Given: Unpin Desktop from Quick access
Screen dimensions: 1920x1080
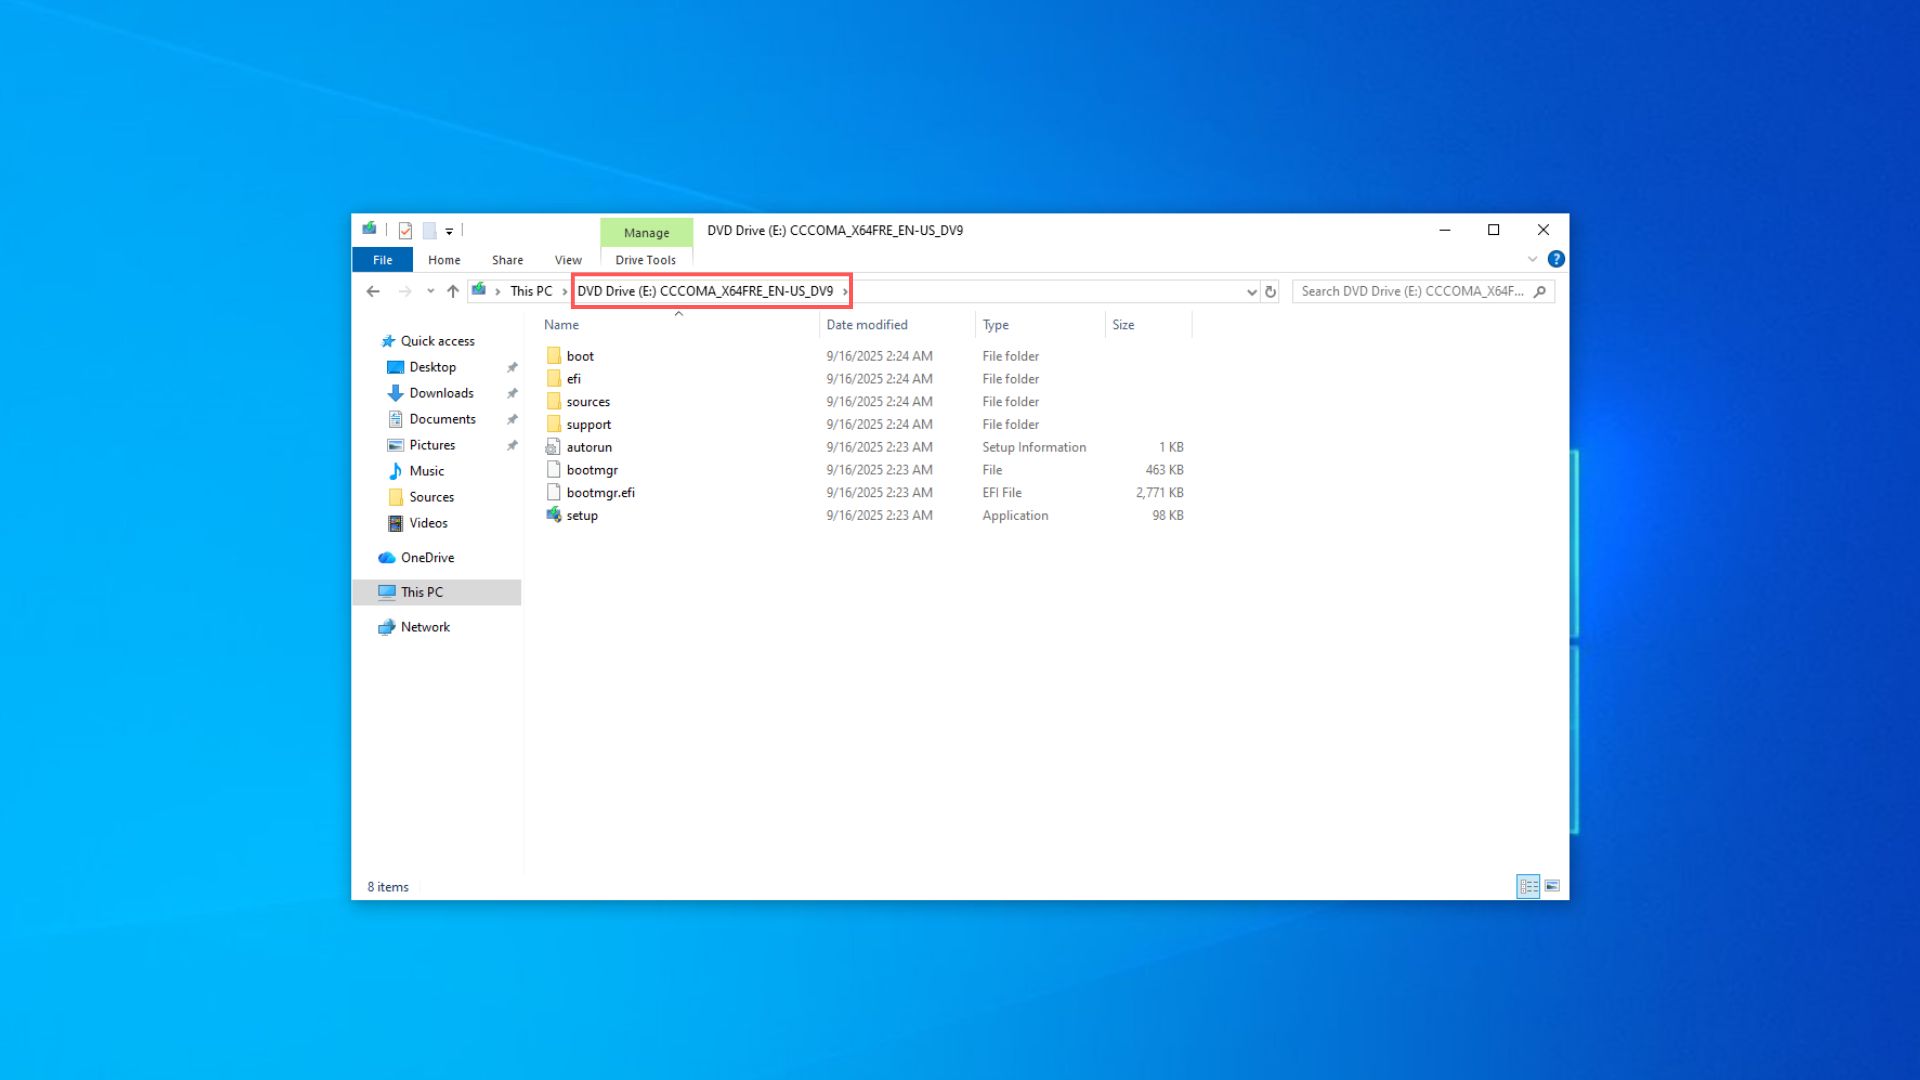Looking at the screenshot, I should (x=512, y=367).
